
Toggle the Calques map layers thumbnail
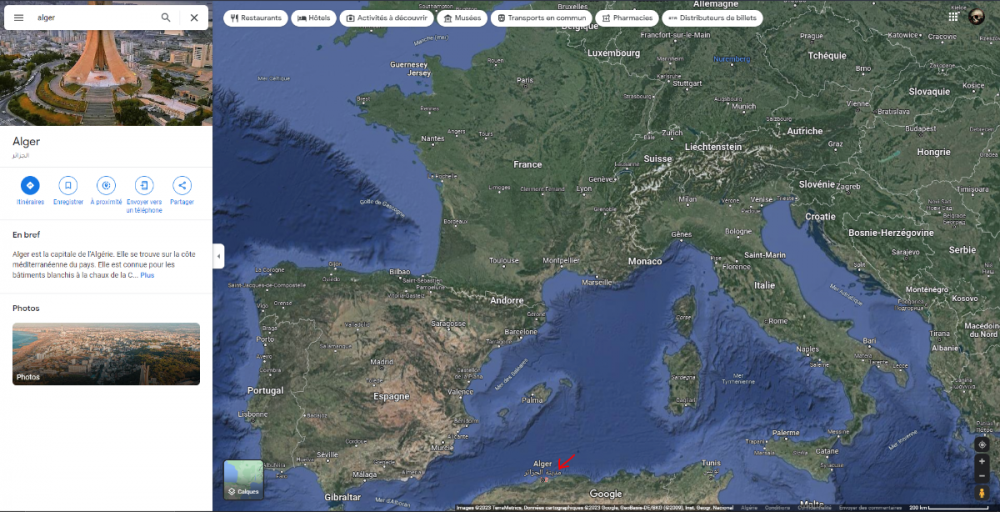tap(243, 479)
